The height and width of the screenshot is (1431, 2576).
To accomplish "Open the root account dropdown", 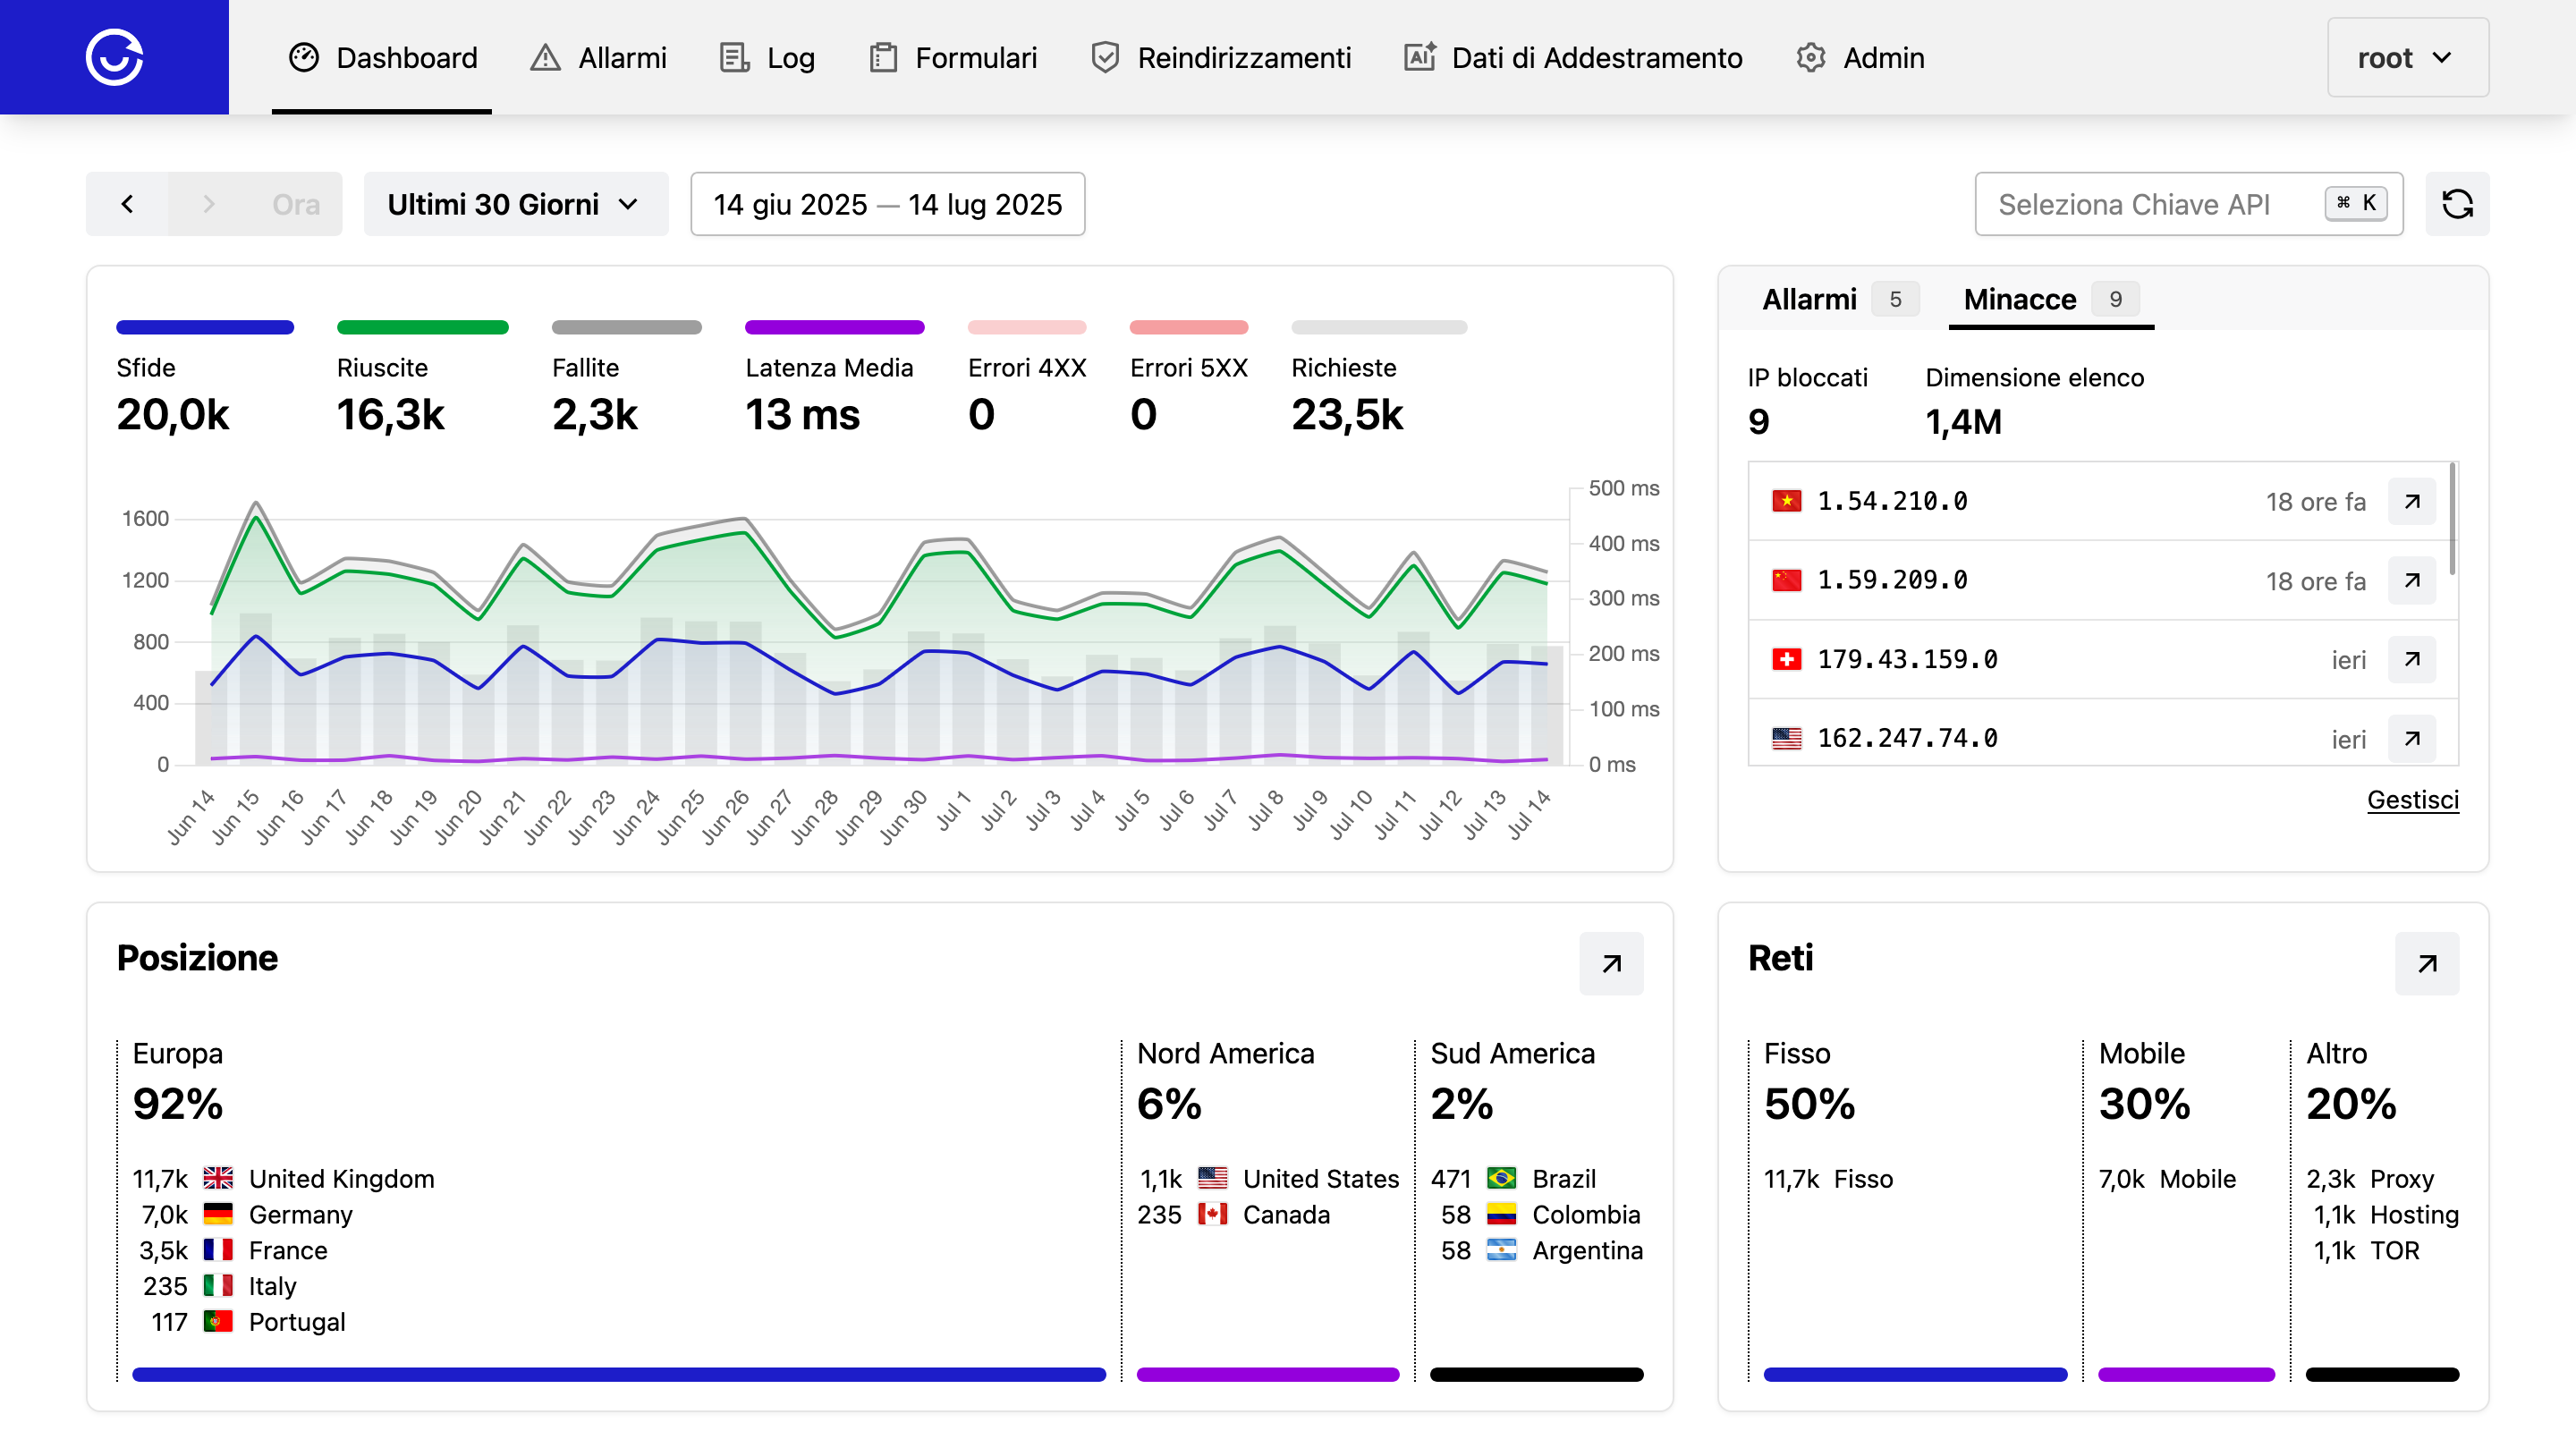I will pyautogui.click(x=2407, y=57).
